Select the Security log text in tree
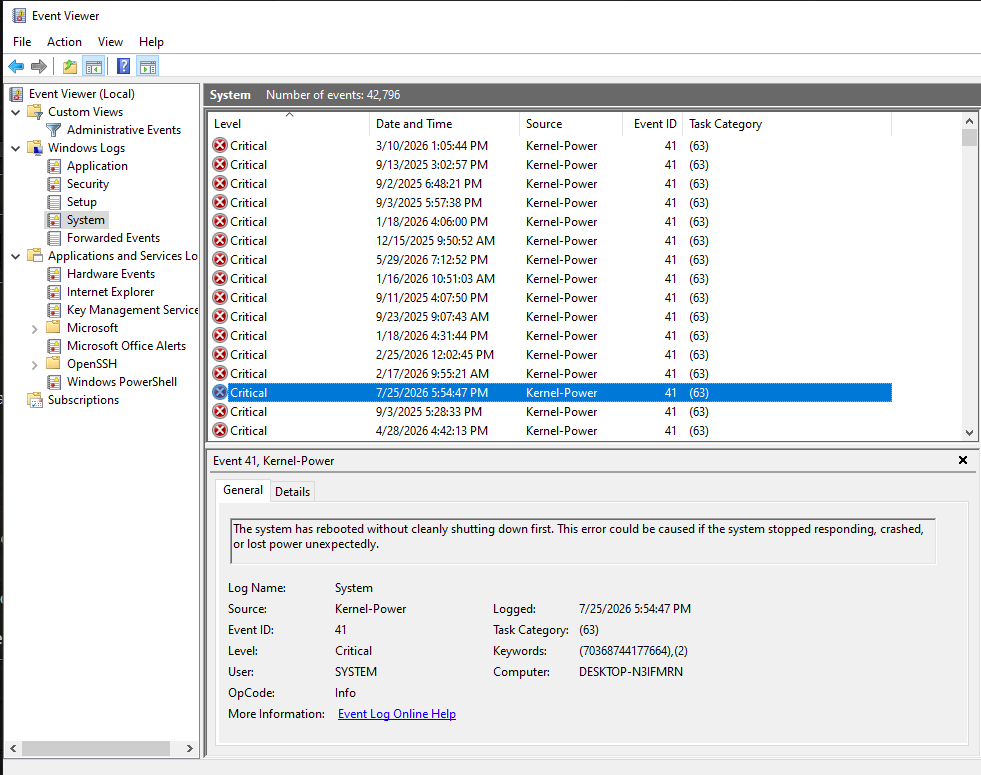Image resolution: width=981 pixels, height=775 pixels. (88, 184)
